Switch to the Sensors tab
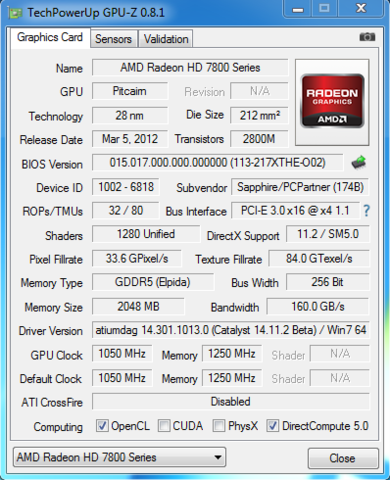 113,39
